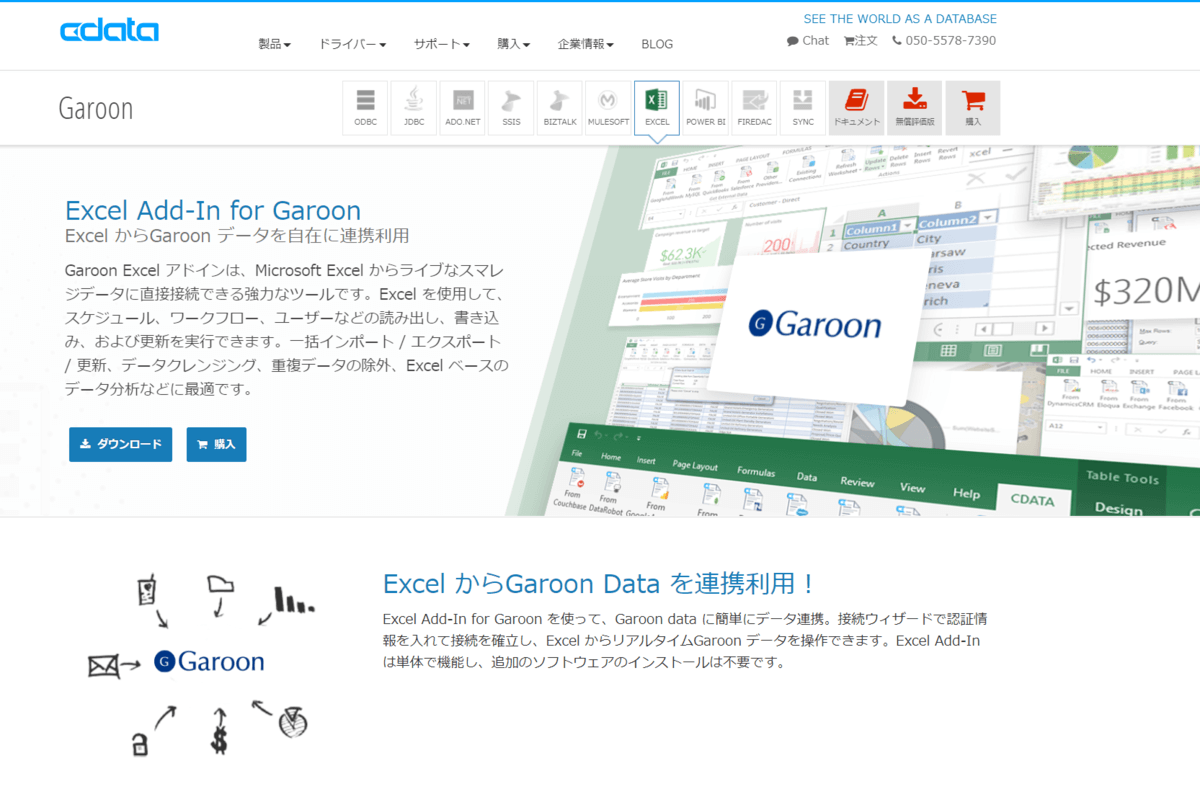Click the Excel Add-In for Garoon heading
The height and width of the screenshot is (802, 1200).
[x=213, y=211]
